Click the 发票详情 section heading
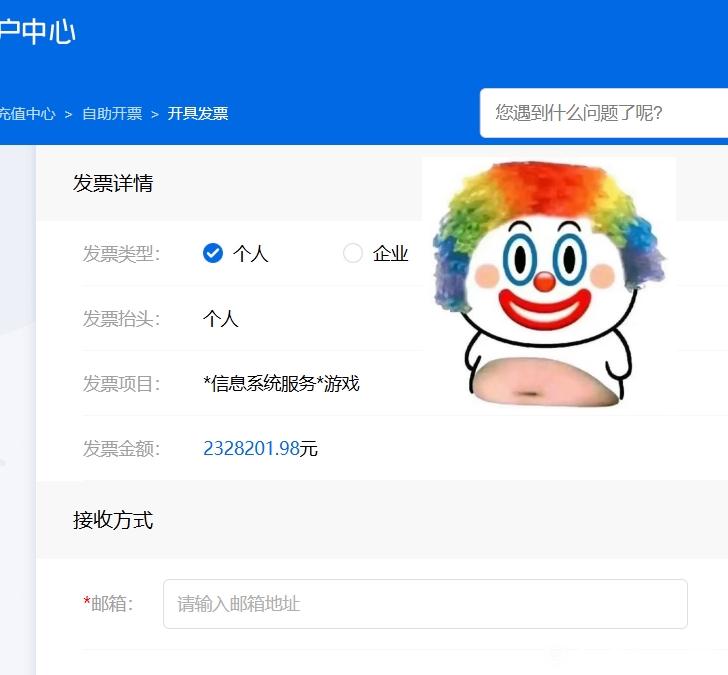Image resolution: width=728 pixels, height=675 pixels. pyautogui.click(x=113, y=184)
